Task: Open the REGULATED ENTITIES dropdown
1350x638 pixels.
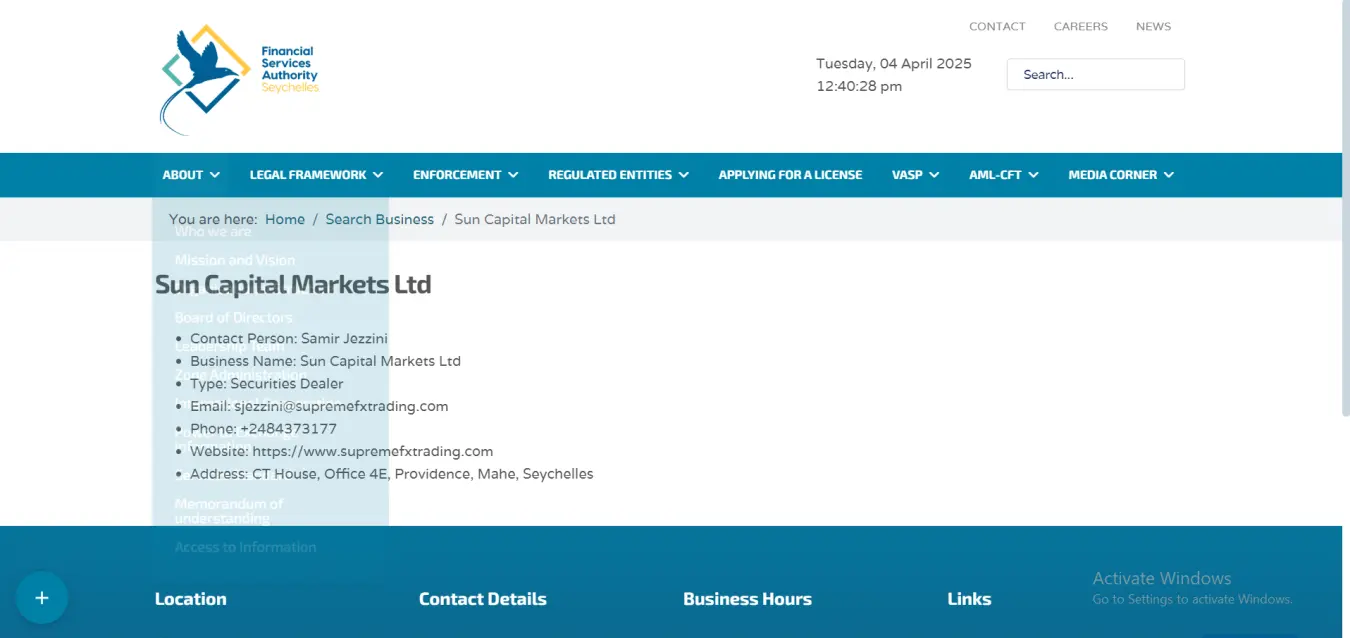Action: (x=618, y=175)
